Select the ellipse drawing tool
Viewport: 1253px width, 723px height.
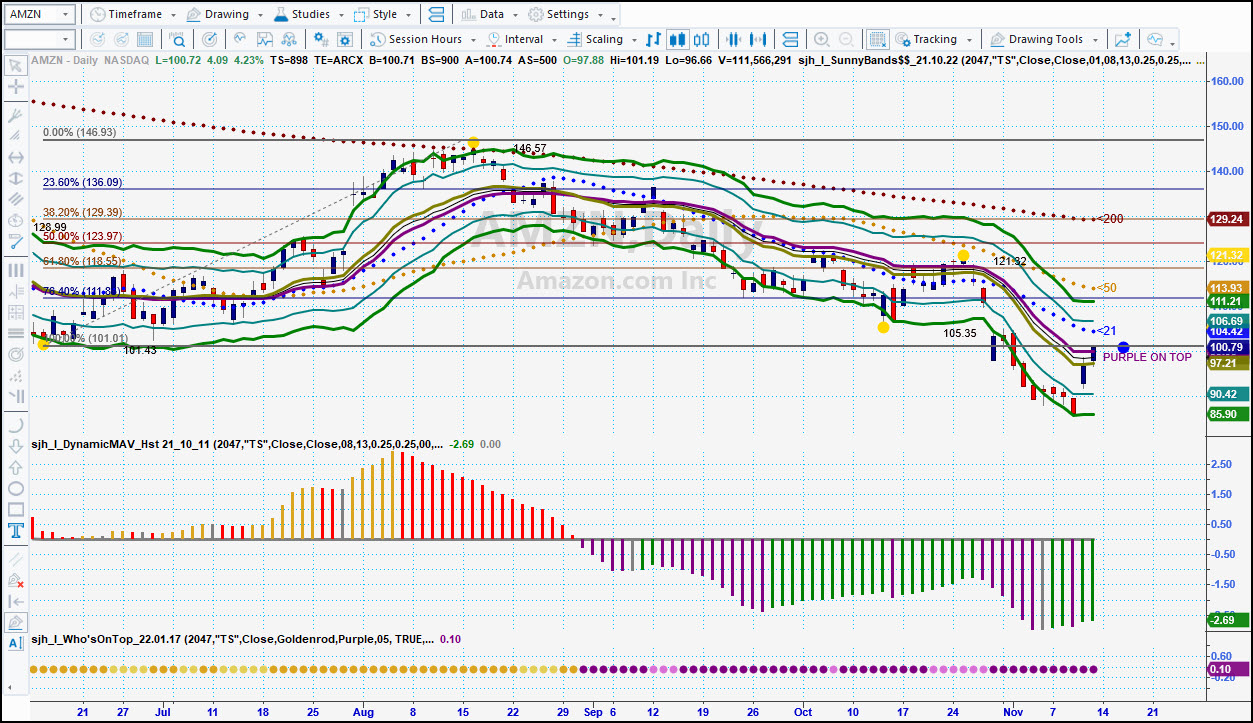coord(16,488)
